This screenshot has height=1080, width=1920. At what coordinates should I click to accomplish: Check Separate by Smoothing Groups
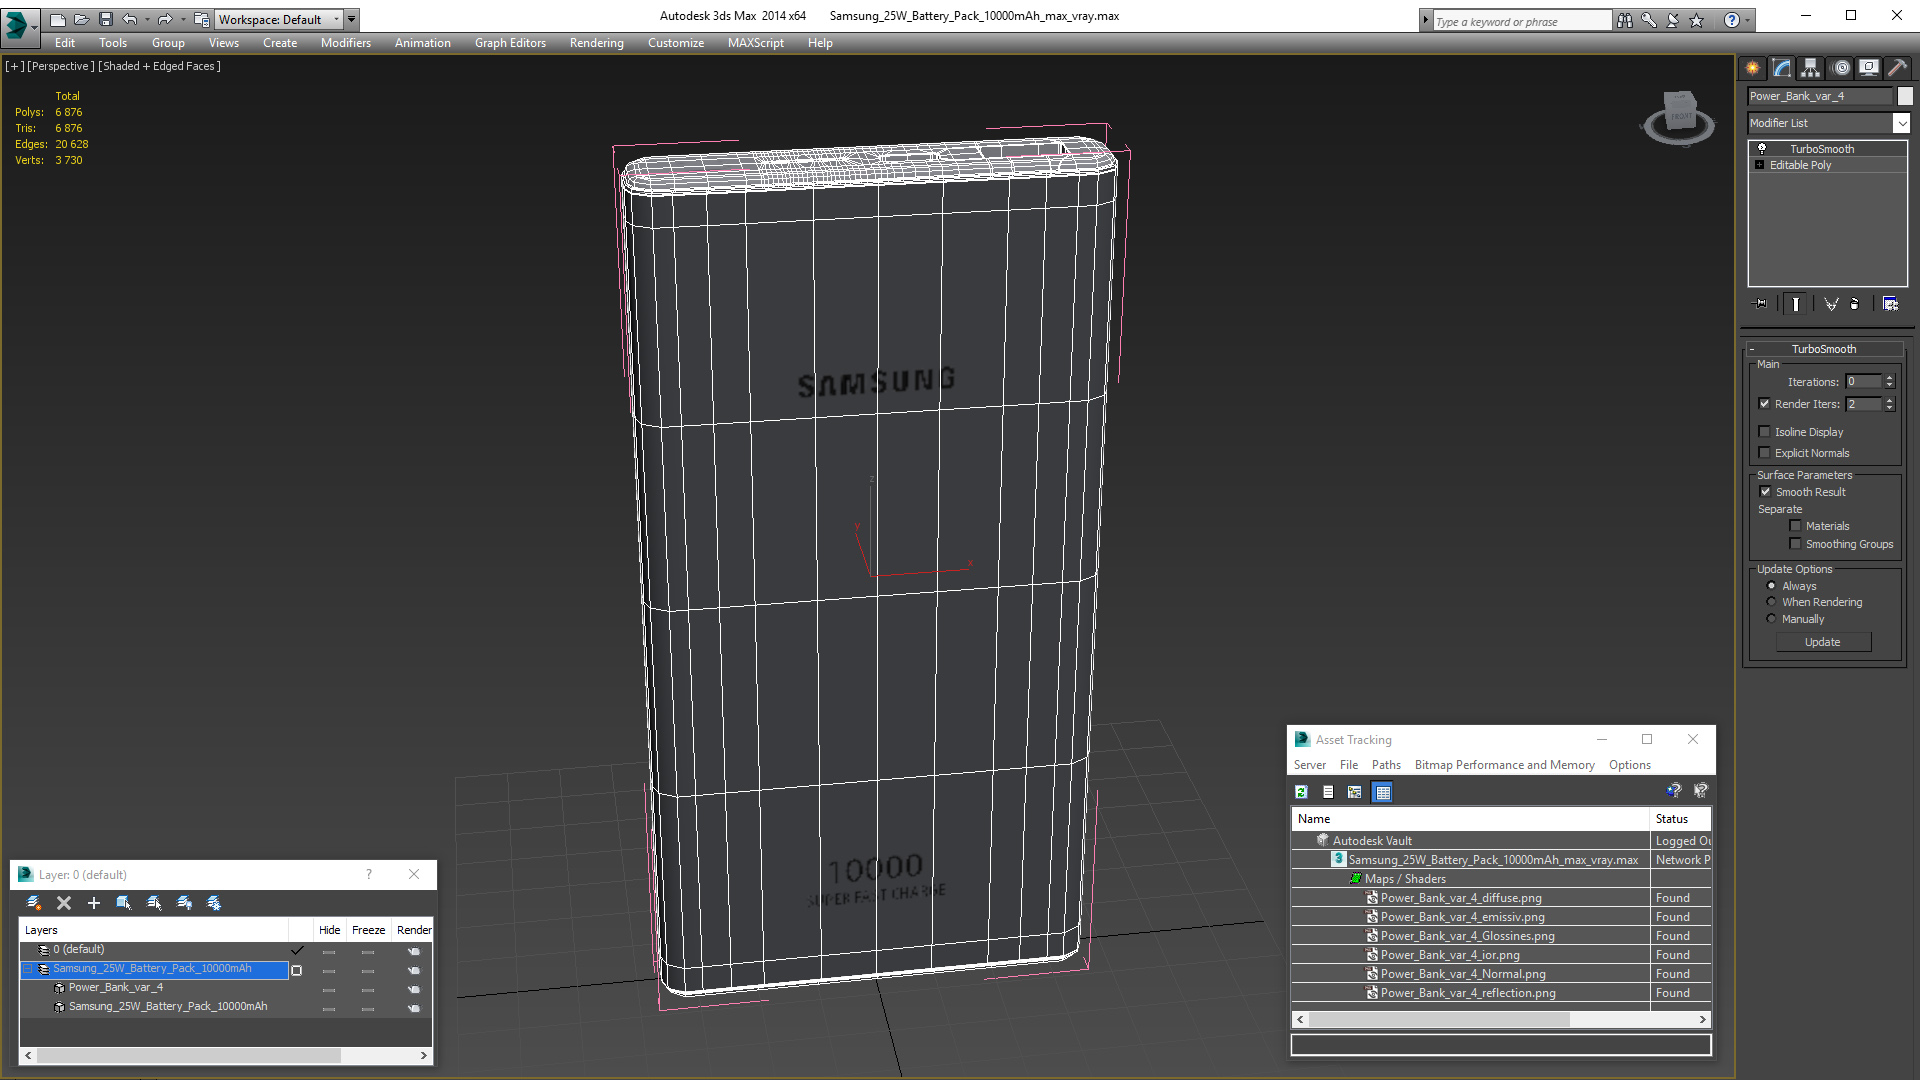pyautogui.click(x=1795, y=544)
